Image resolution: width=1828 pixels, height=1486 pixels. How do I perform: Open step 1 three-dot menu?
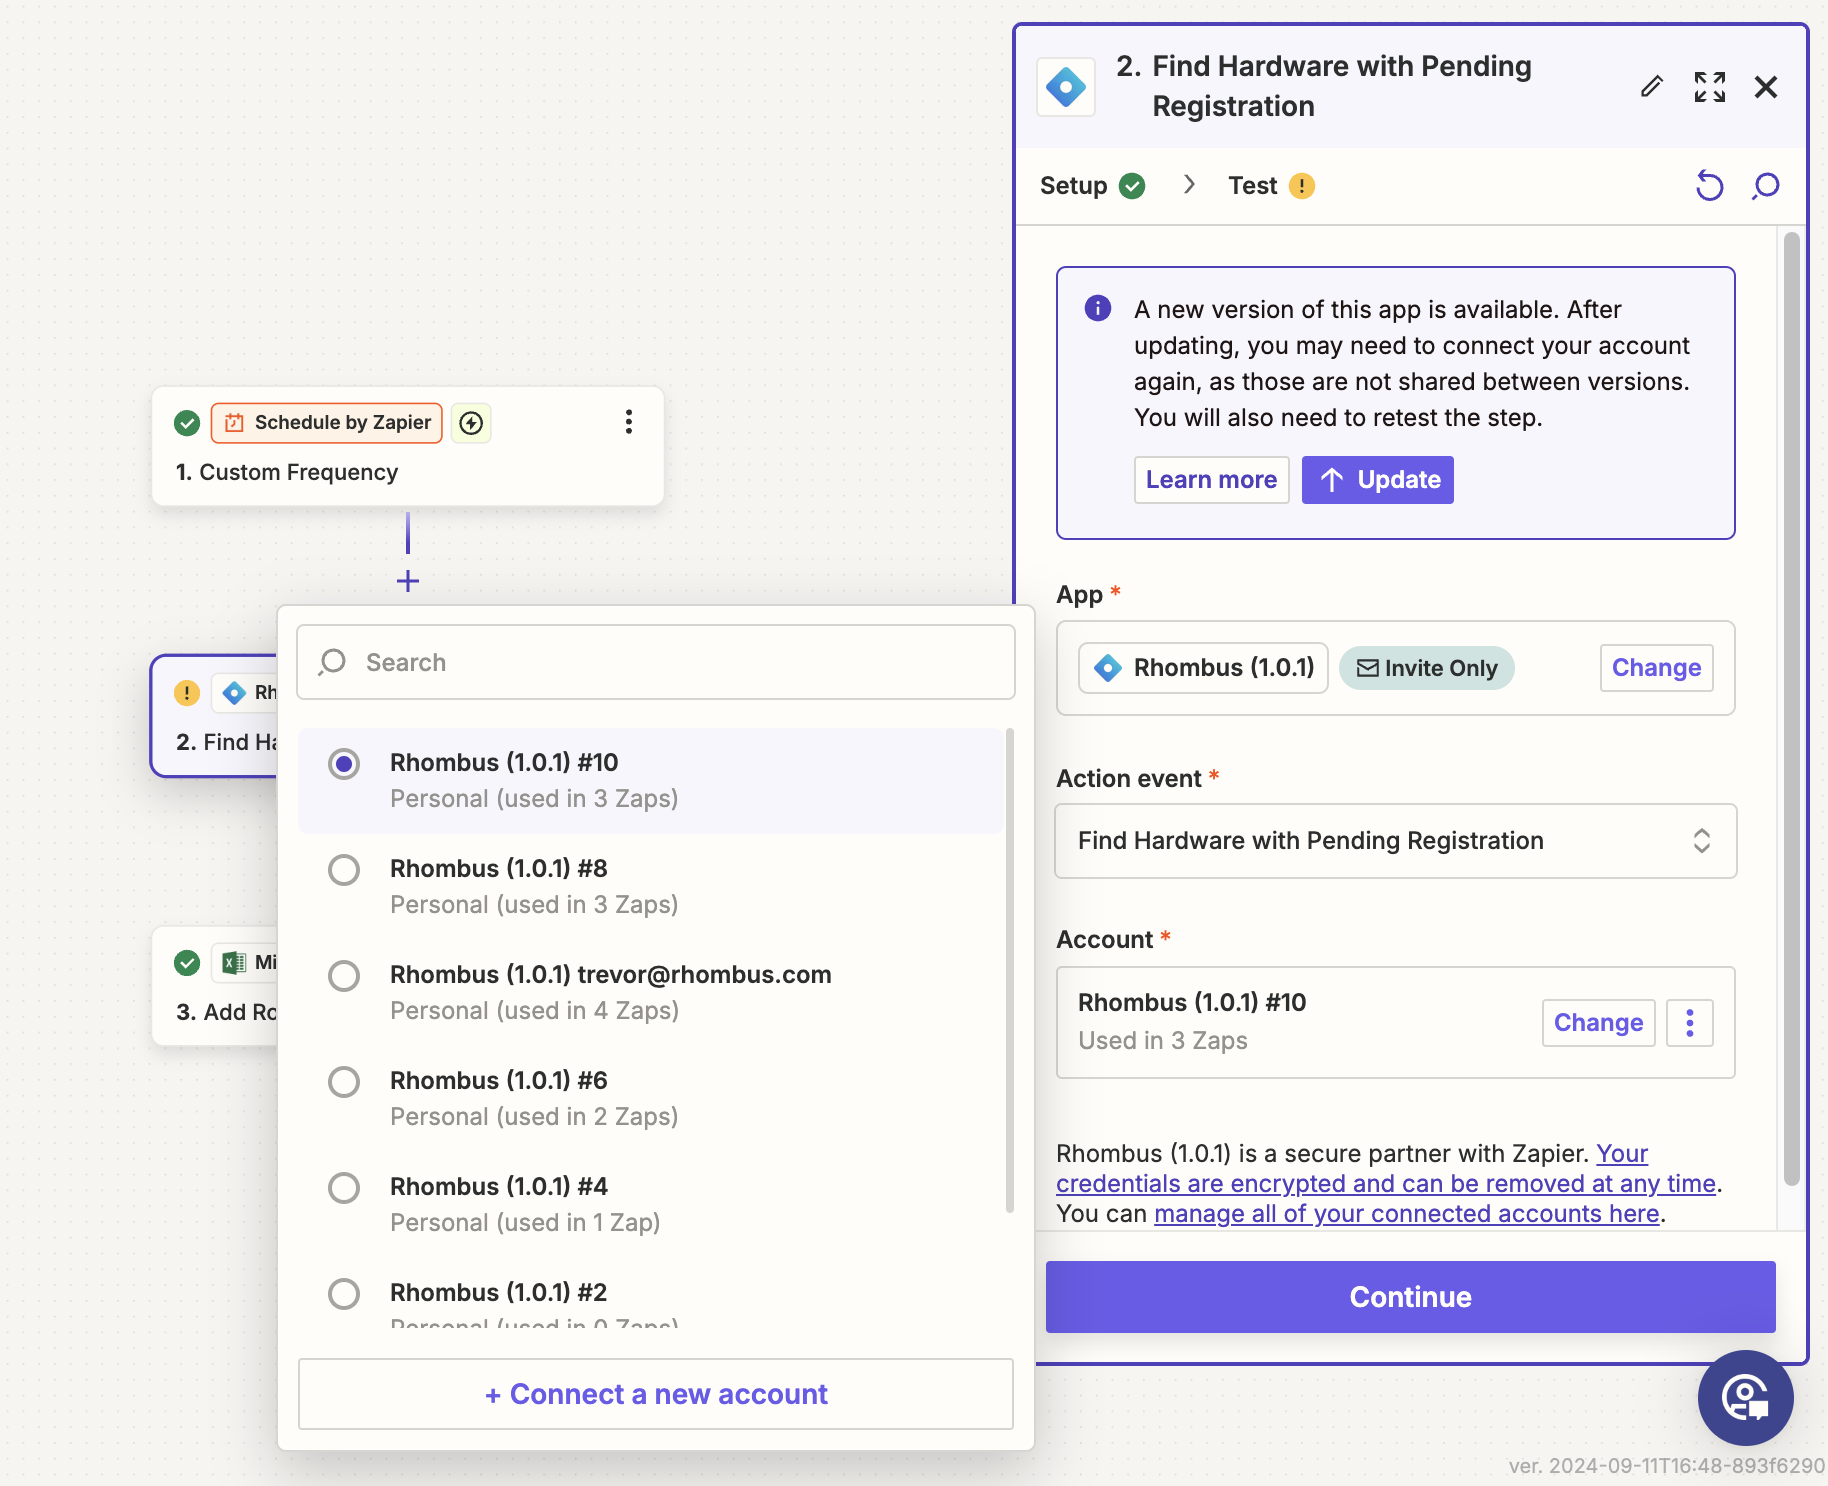coord(629,422)
